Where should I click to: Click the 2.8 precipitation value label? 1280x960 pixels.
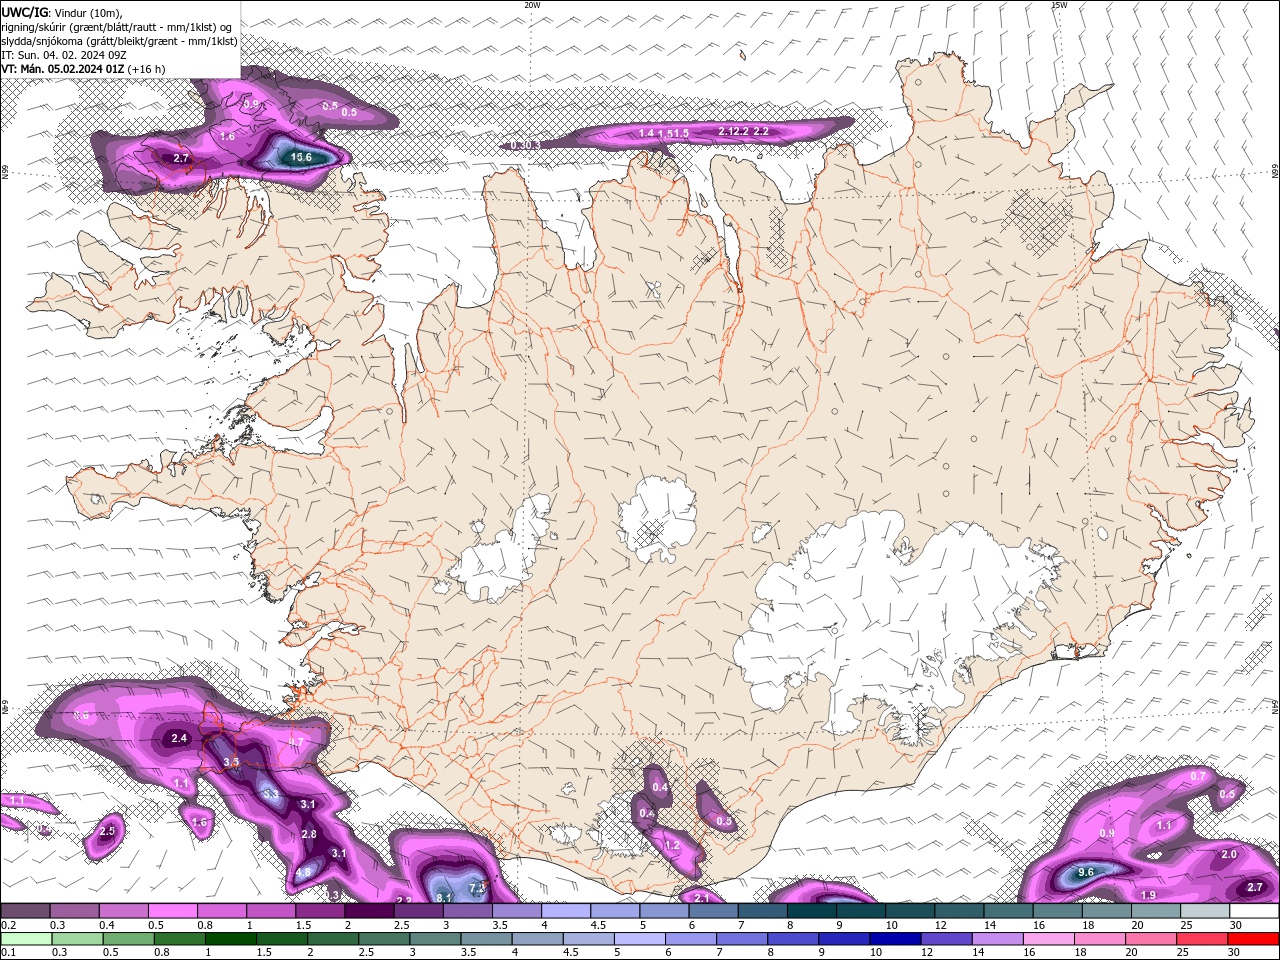[309, 834]
